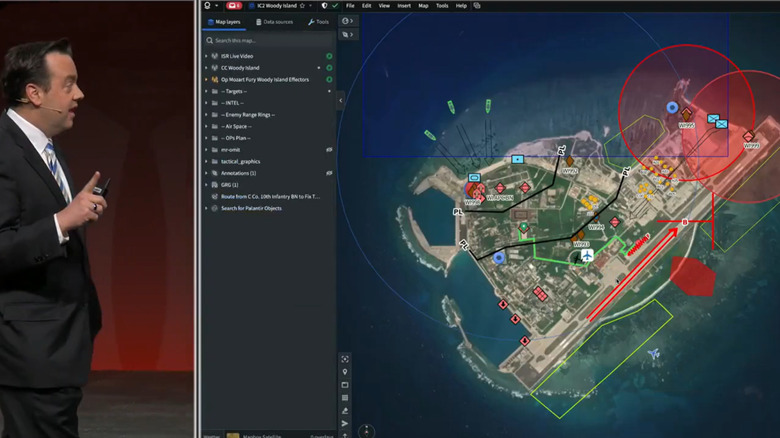Open the File menu
Screen dimensions: 780x438
(350, 6)
